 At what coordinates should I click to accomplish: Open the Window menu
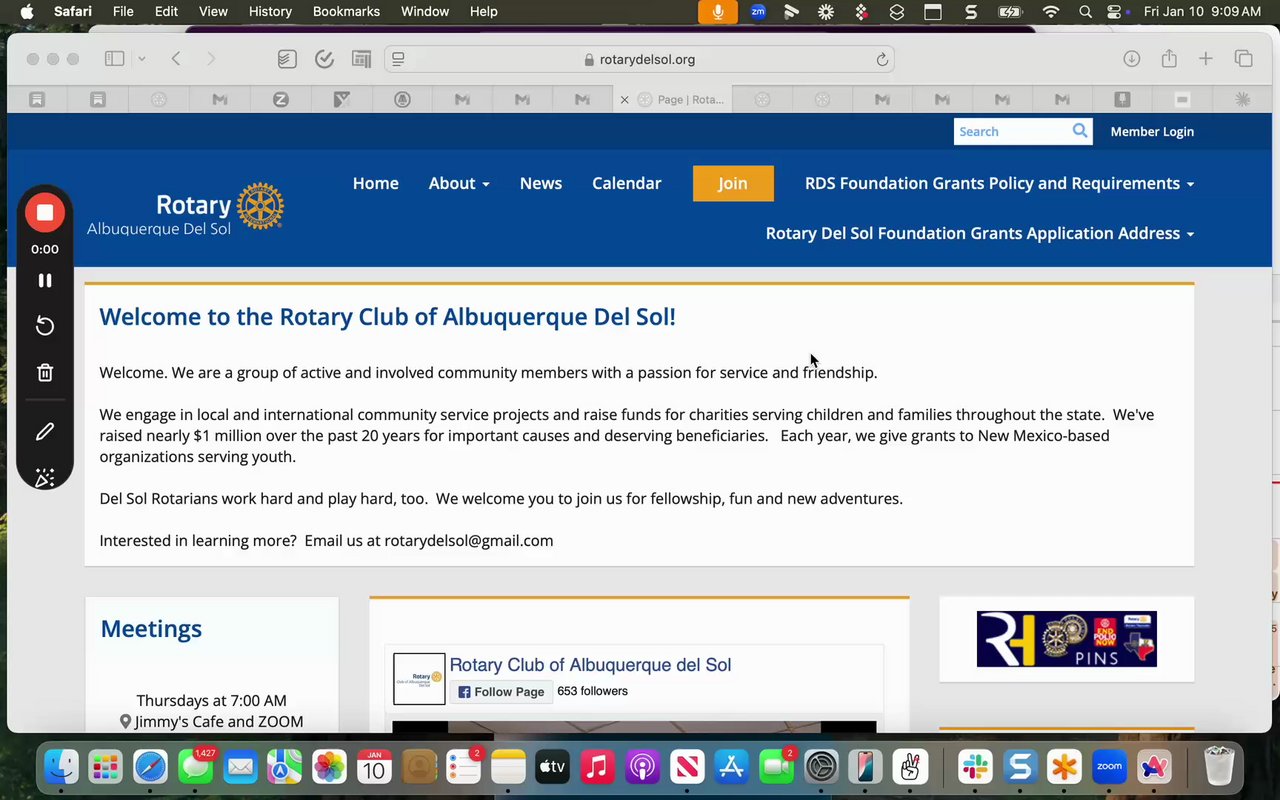(x=425, y=11)
